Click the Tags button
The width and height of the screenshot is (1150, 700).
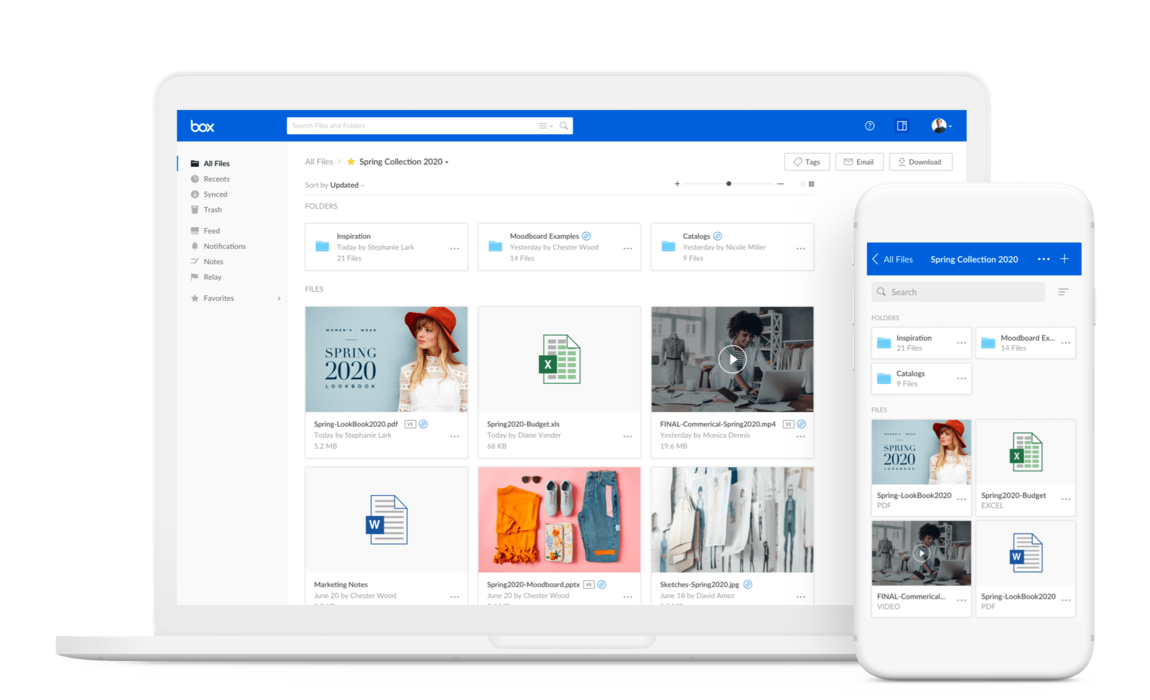tap(806, 162)
